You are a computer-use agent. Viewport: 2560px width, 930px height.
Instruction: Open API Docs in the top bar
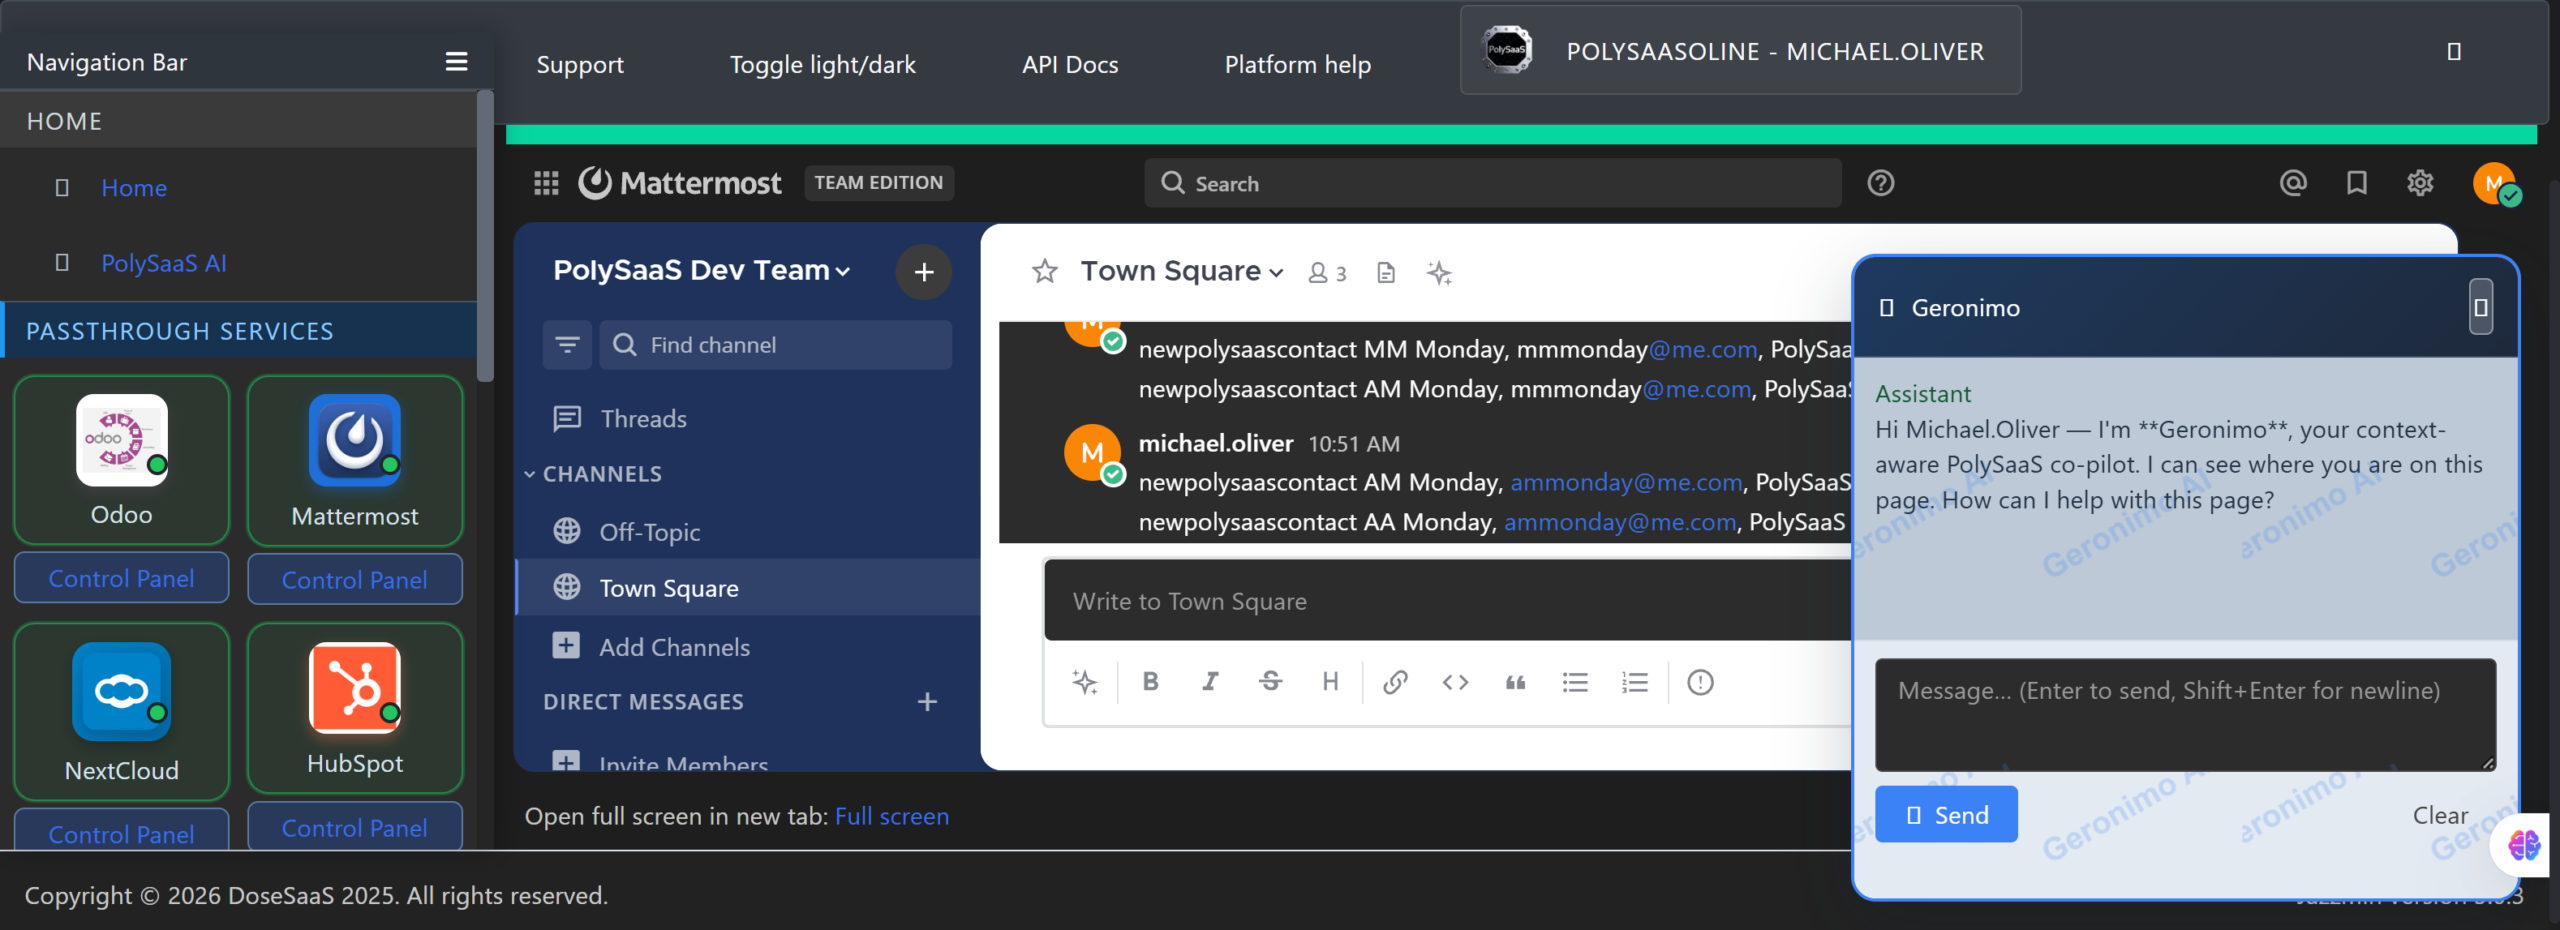point(1070,65)
